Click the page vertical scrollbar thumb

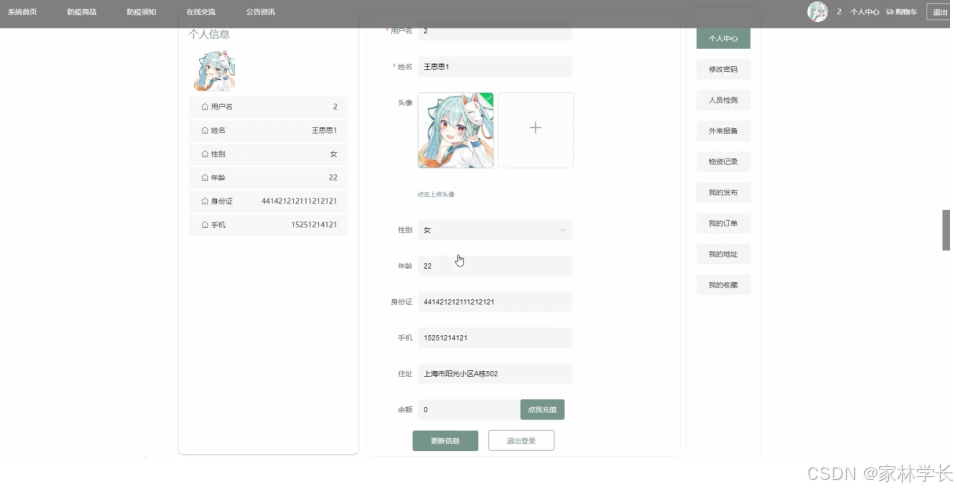pos(946,230)
